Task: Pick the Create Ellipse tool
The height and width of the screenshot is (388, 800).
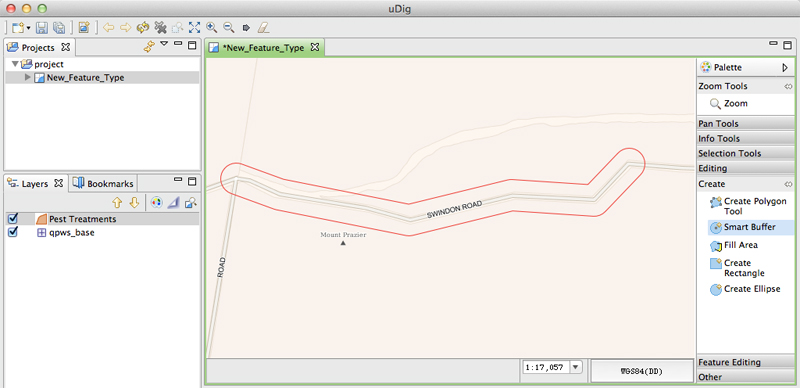Action: (x=745, y=289)
